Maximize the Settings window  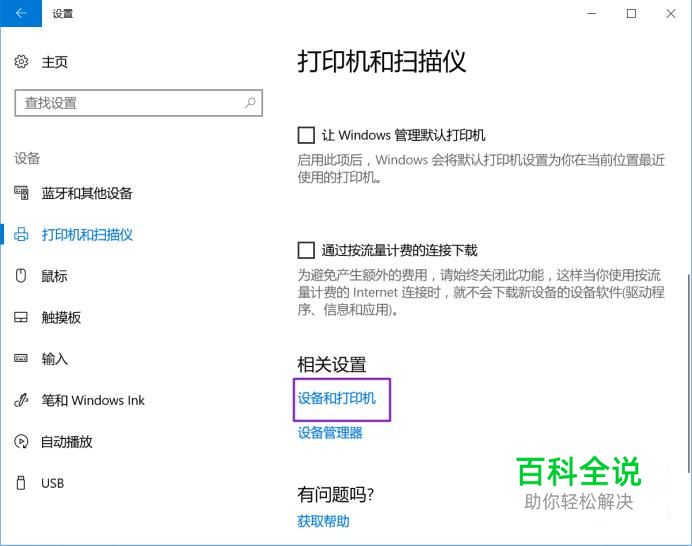[632, 14]
